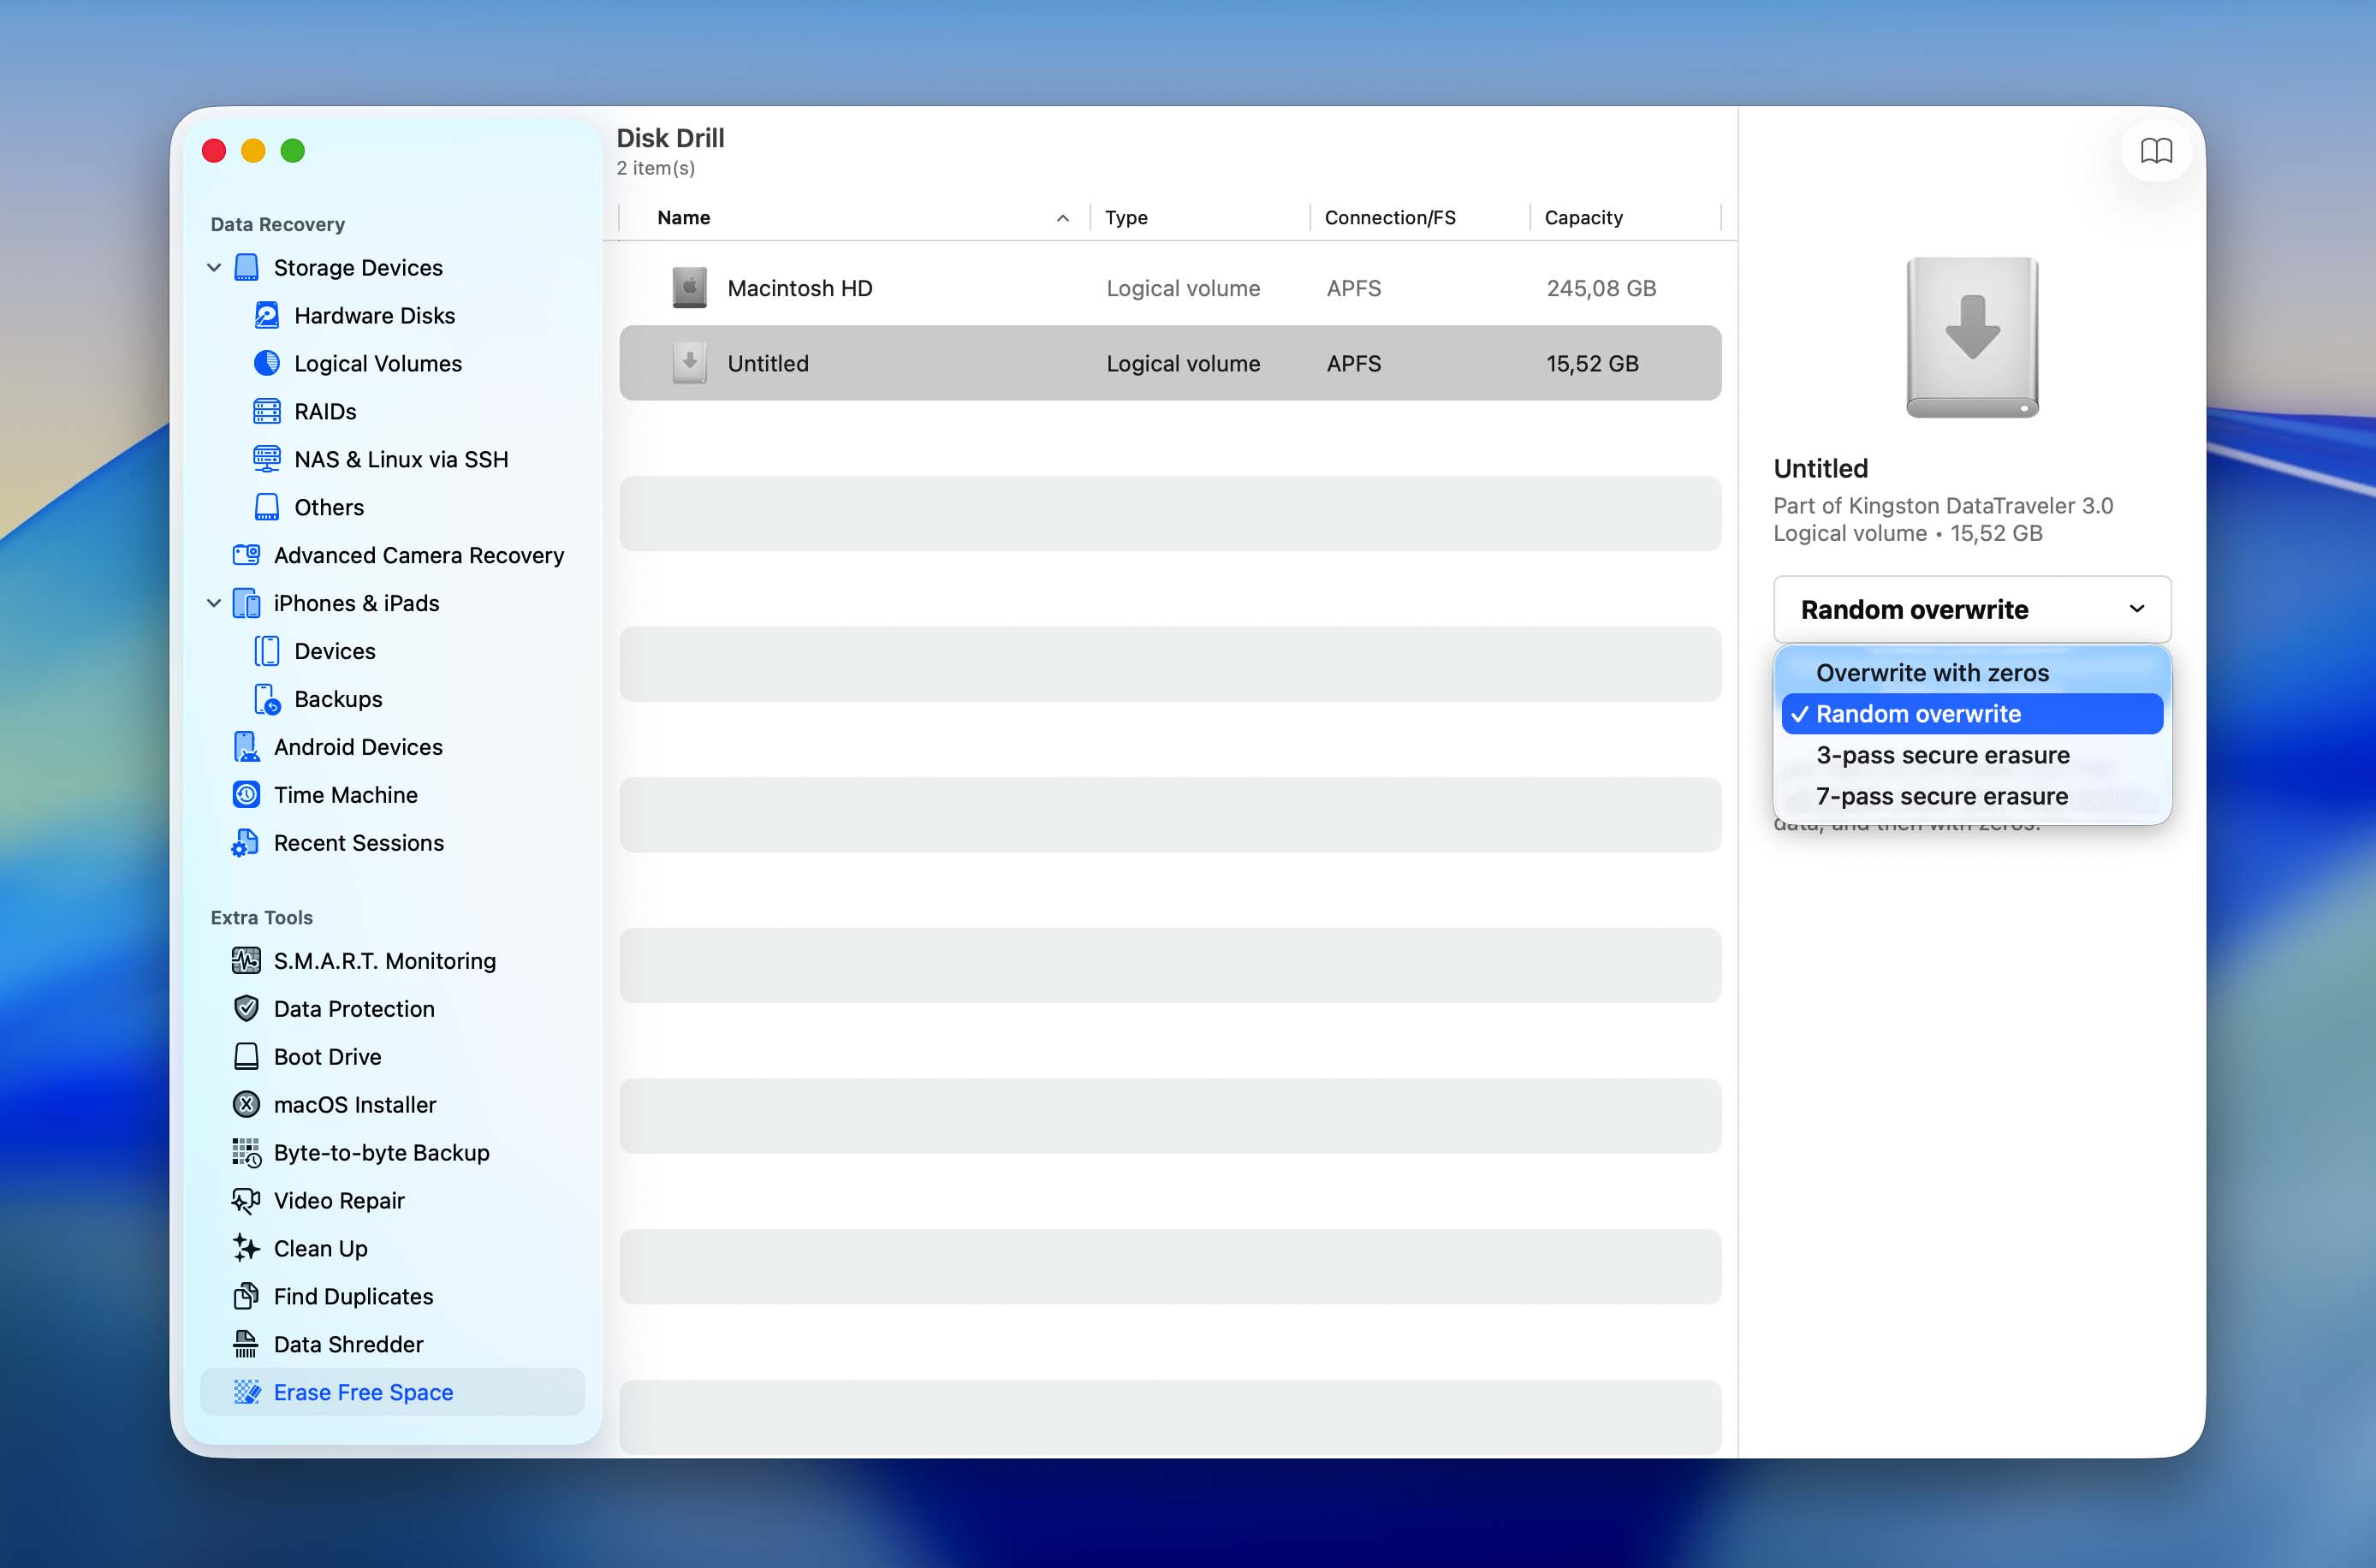
Task: Click the Find Duplicates icon
Action: point(246,1296)
